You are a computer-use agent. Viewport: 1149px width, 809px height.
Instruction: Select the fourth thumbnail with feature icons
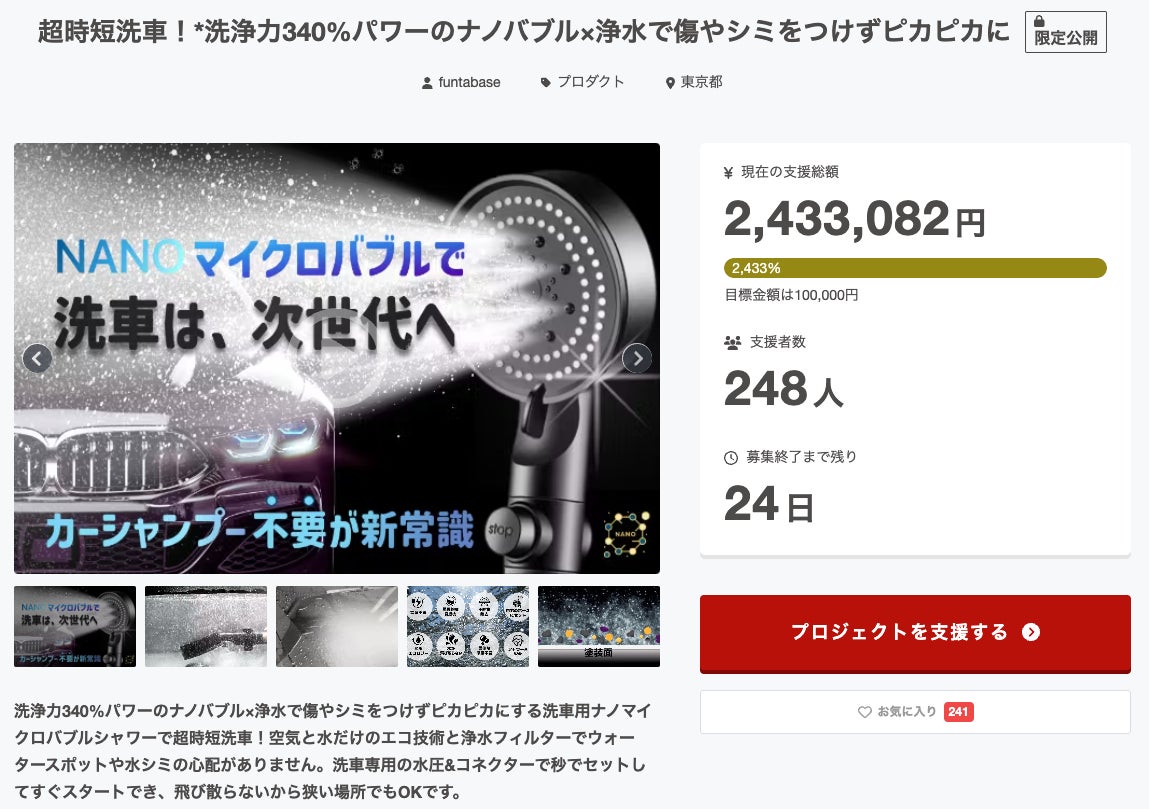click(x=468, y=627)
